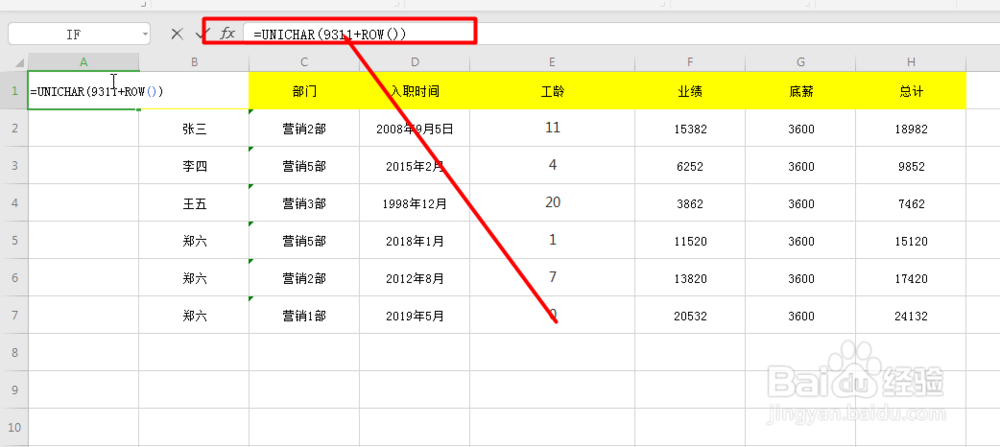Select column B header
This screenshot has width=1000, height=447.
[x=194, y=62]
